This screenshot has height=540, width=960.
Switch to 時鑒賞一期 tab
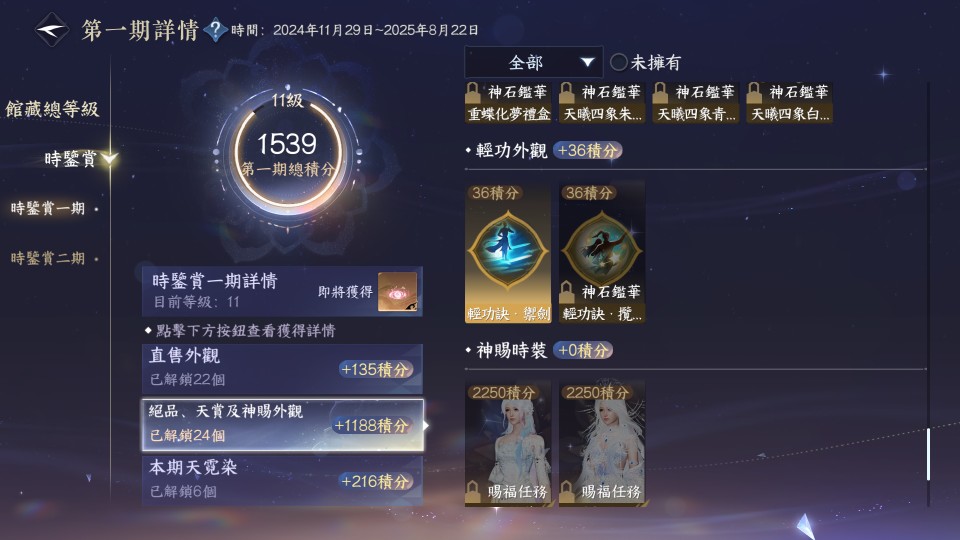coord(48,208)
